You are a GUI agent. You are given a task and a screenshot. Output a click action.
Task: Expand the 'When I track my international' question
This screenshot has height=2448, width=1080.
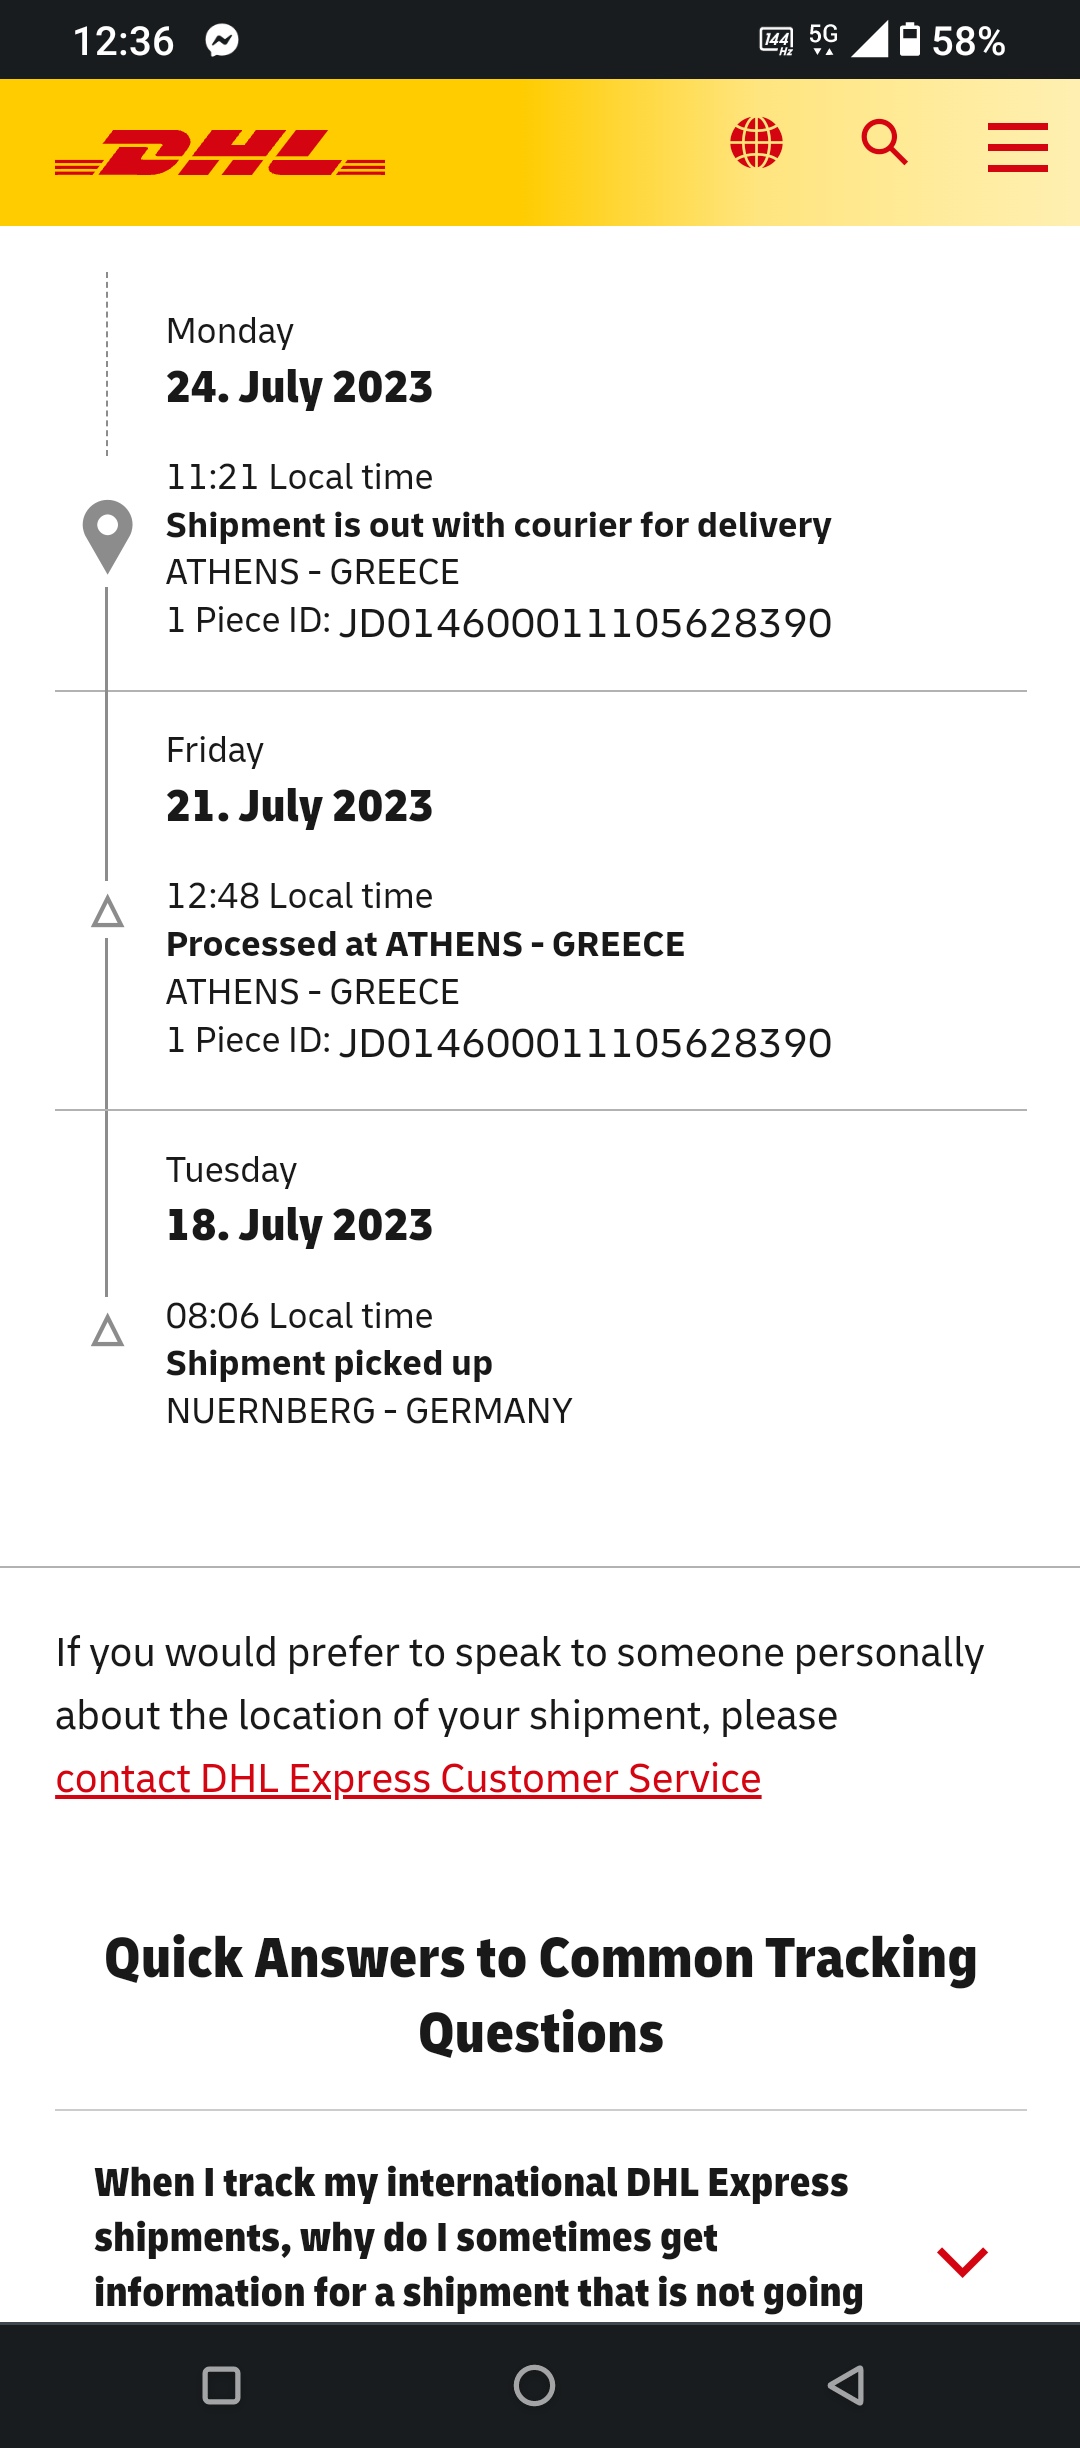(x=479, y=2237)
